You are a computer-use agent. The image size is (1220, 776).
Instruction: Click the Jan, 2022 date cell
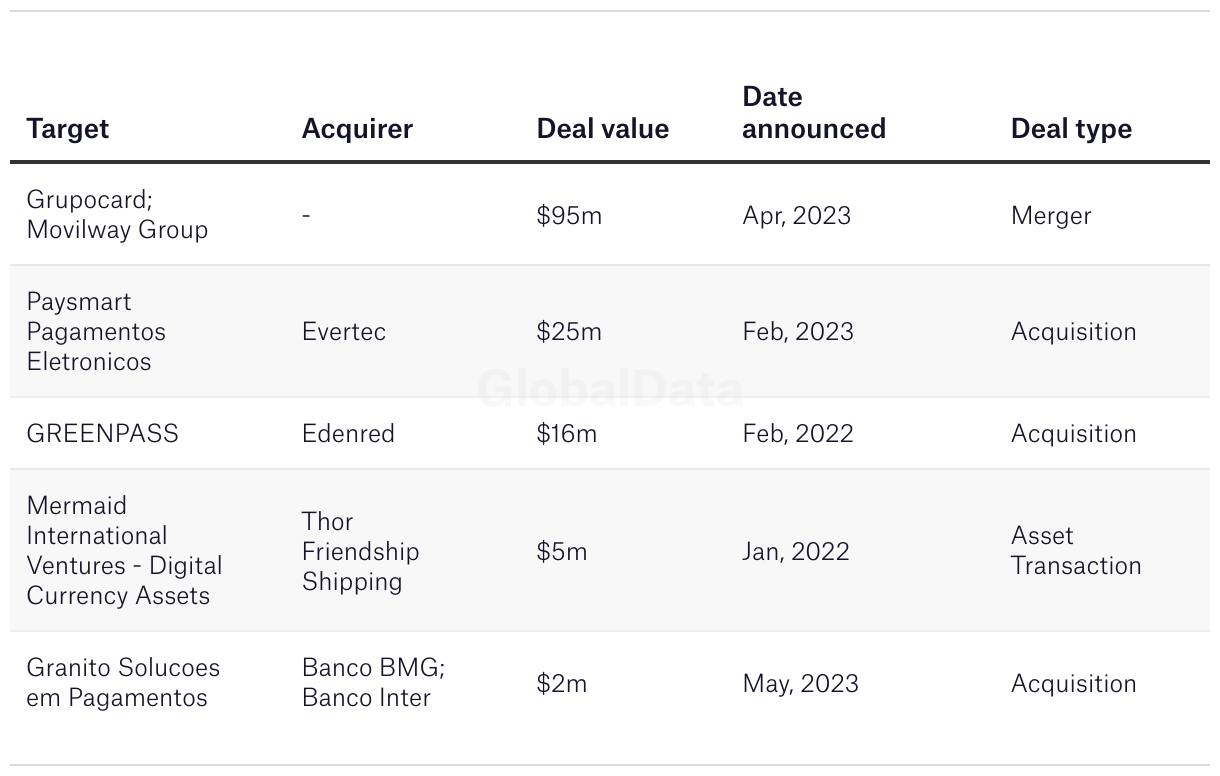796,551
